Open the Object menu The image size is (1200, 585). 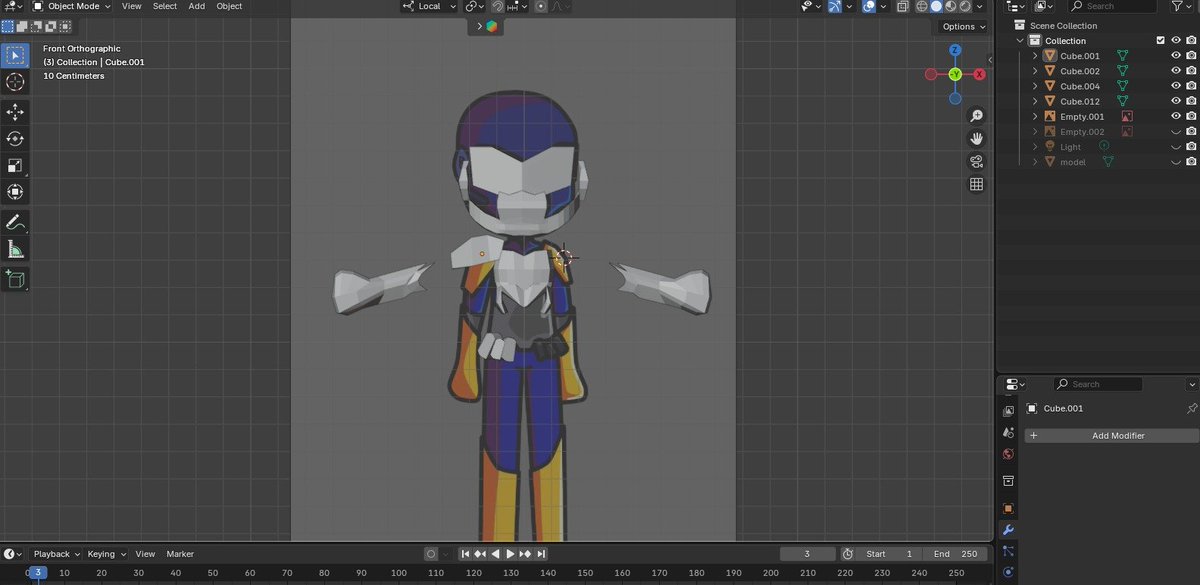[229, 6]
